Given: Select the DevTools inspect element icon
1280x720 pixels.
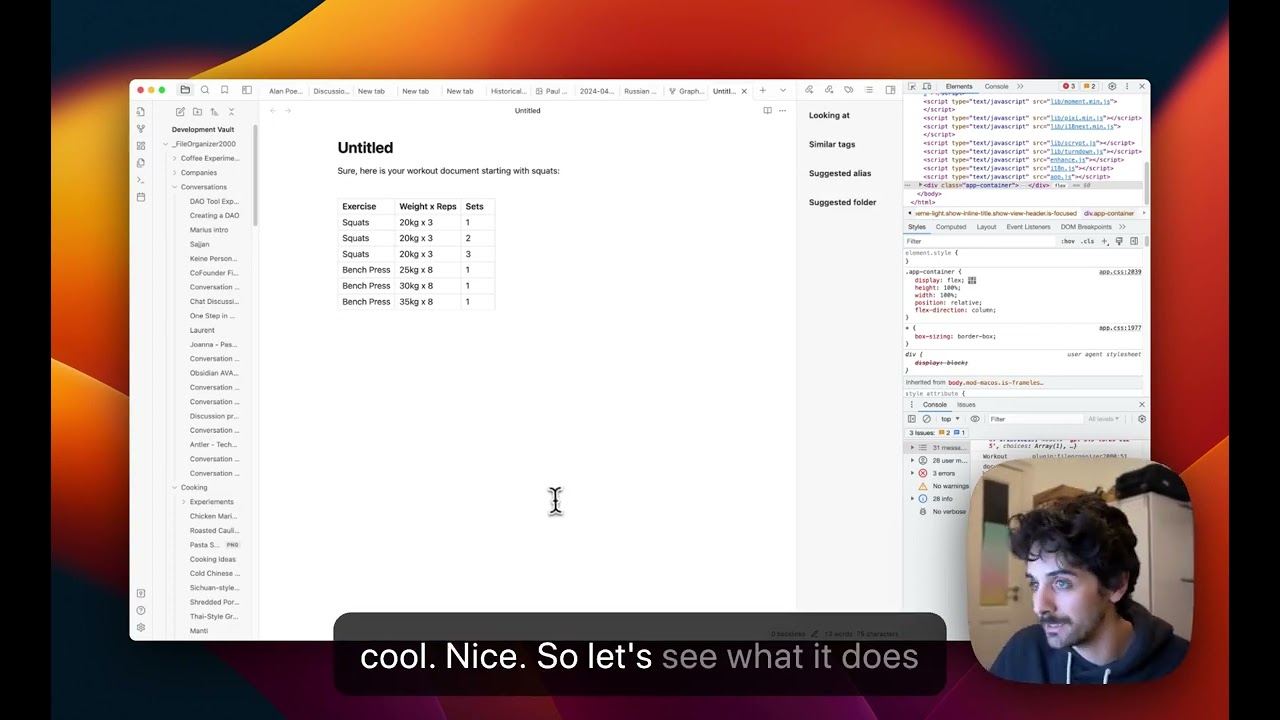Looking at the screenshot, I should click(x=912, y=87).
